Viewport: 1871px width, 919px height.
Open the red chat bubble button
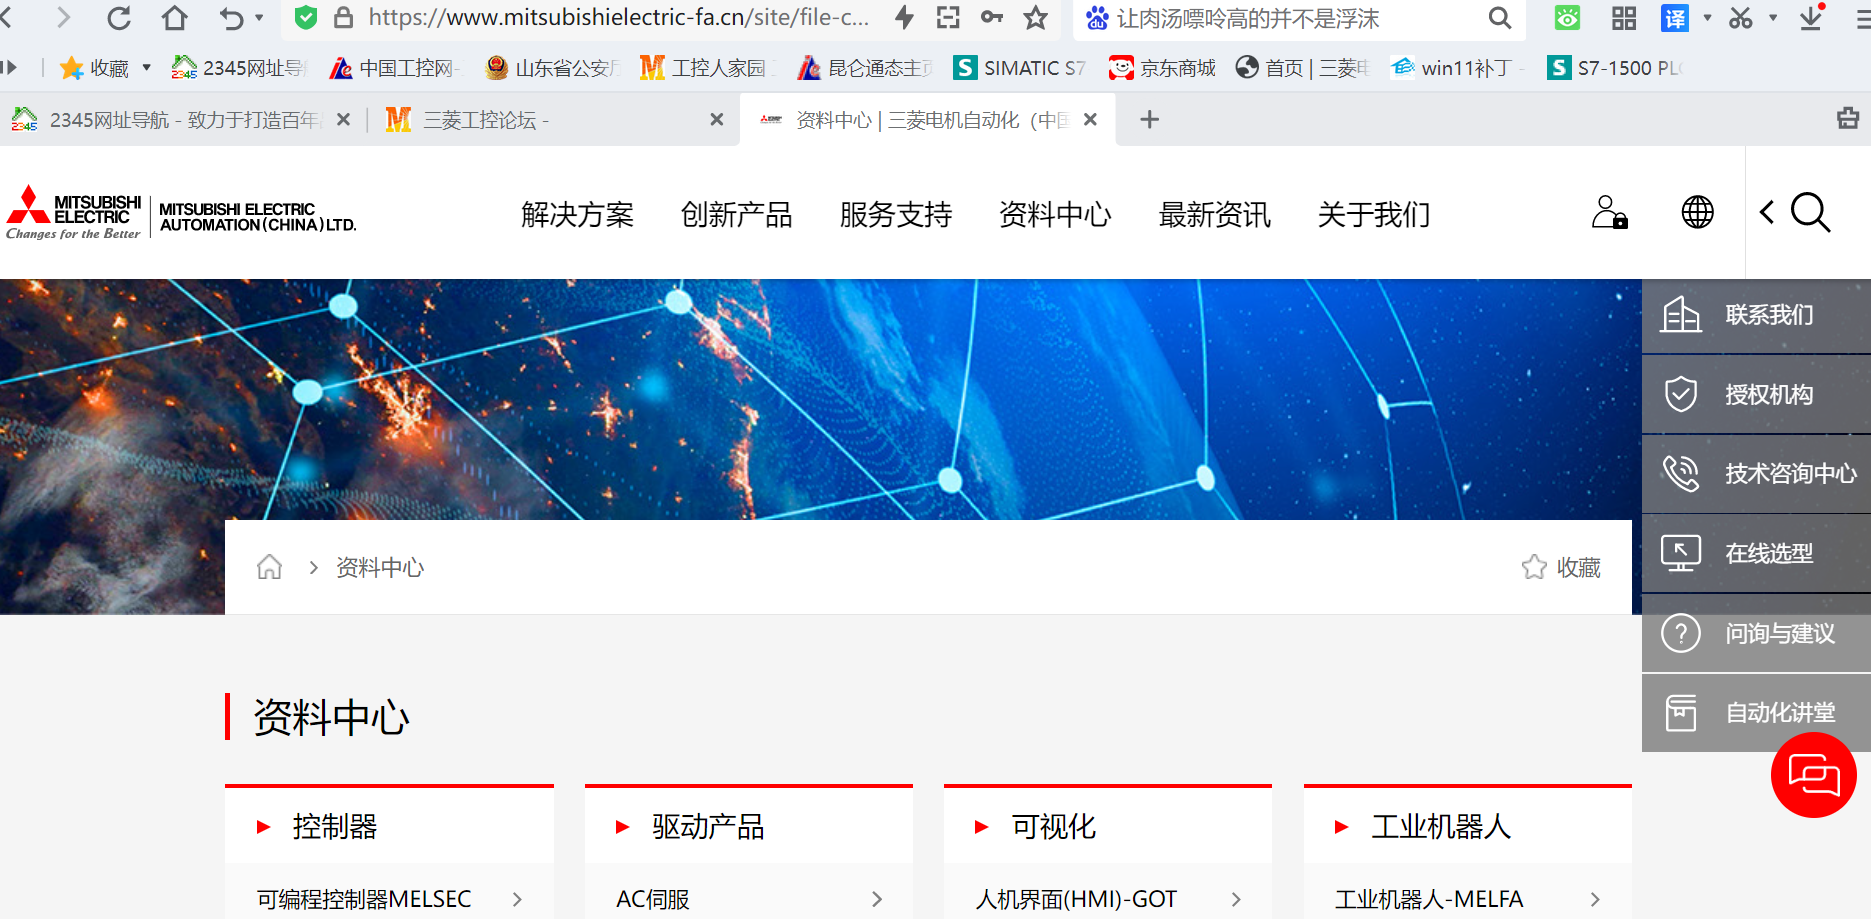point(1813,775)
